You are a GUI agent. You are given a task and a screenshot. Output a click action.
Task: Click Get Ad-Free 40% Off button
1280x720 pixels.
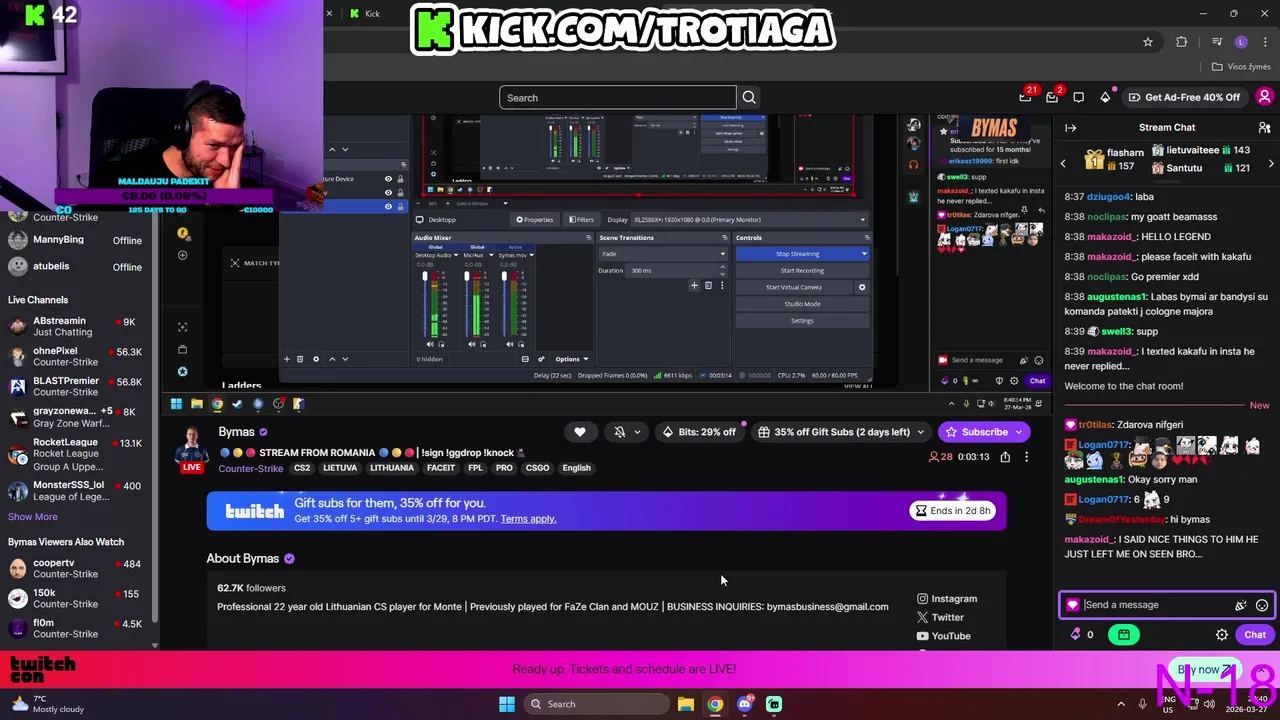(1184, 97)
